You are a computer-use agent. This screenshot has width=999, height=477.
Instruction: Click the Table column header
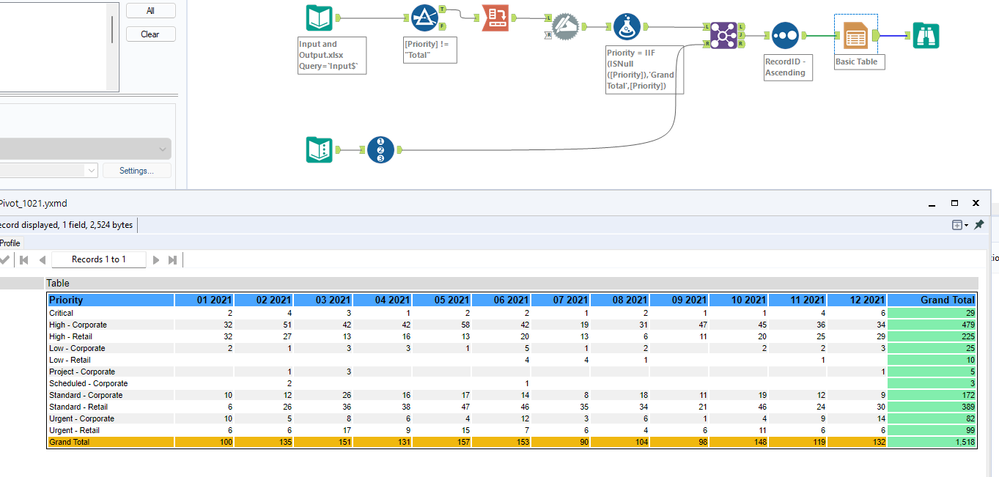pyautogui.click(x=511, y=283)
